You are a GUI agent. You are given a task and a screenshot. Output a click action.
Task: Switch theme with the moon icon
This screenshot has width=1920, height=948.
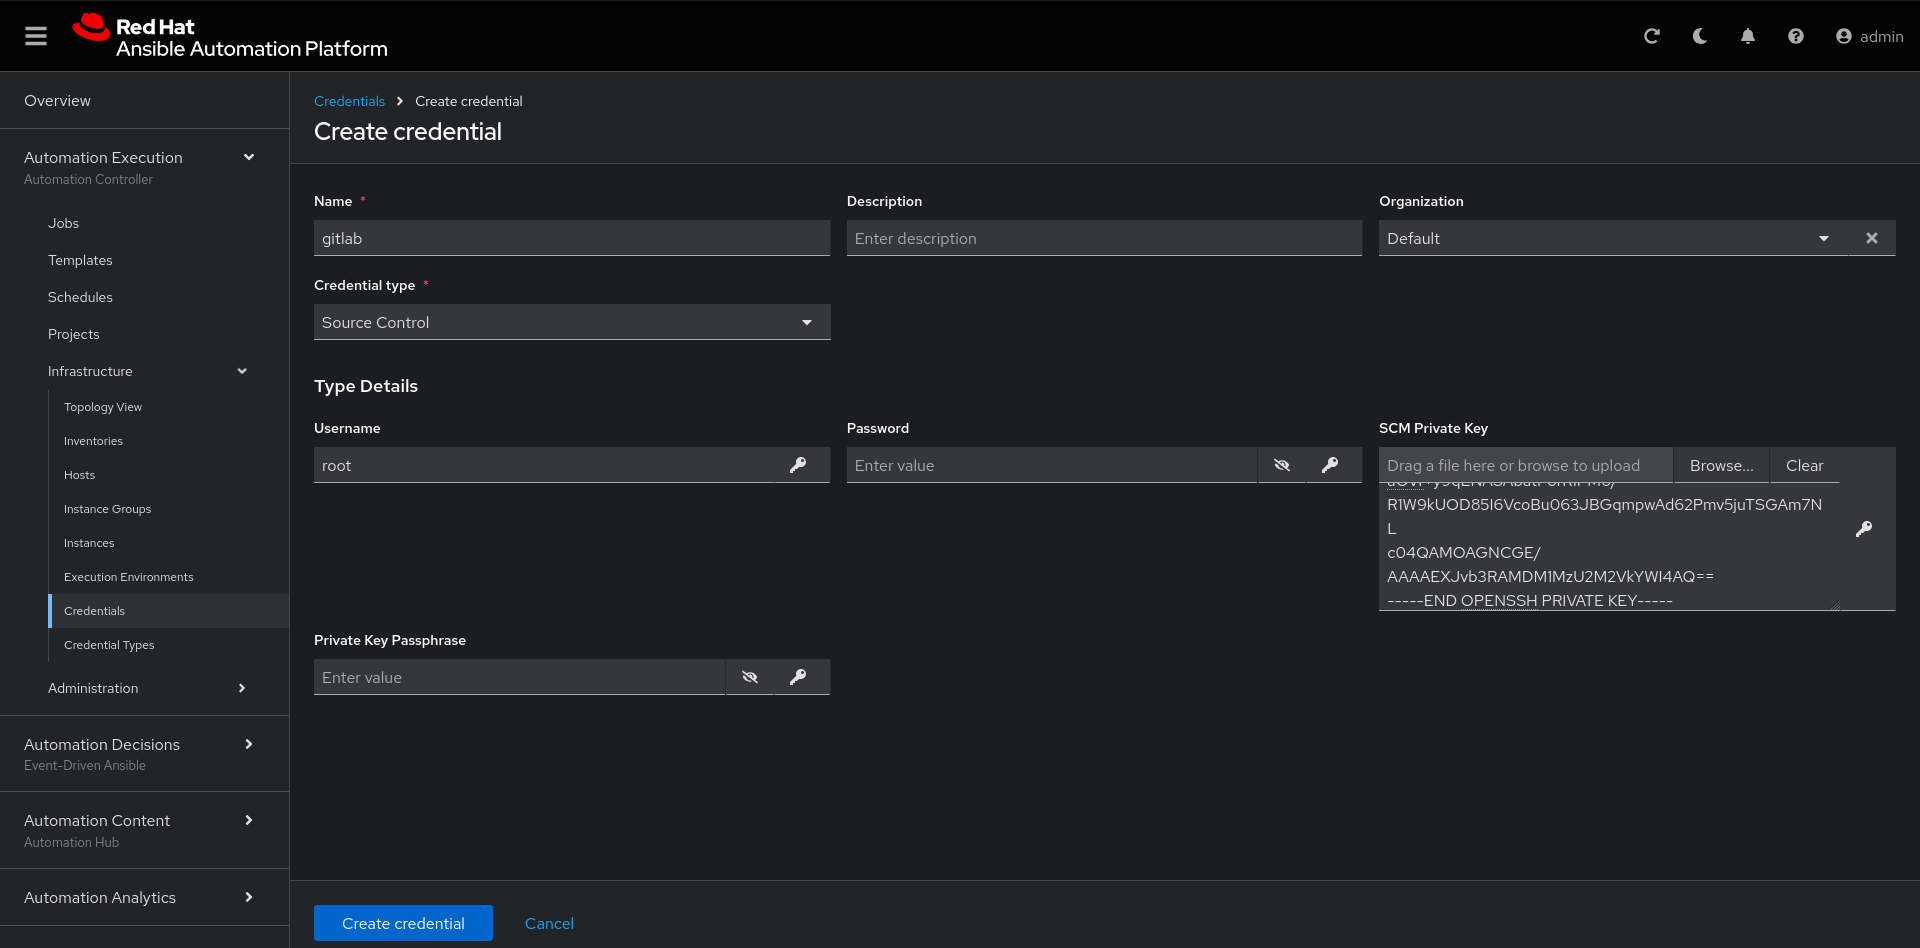(1700, 36)
